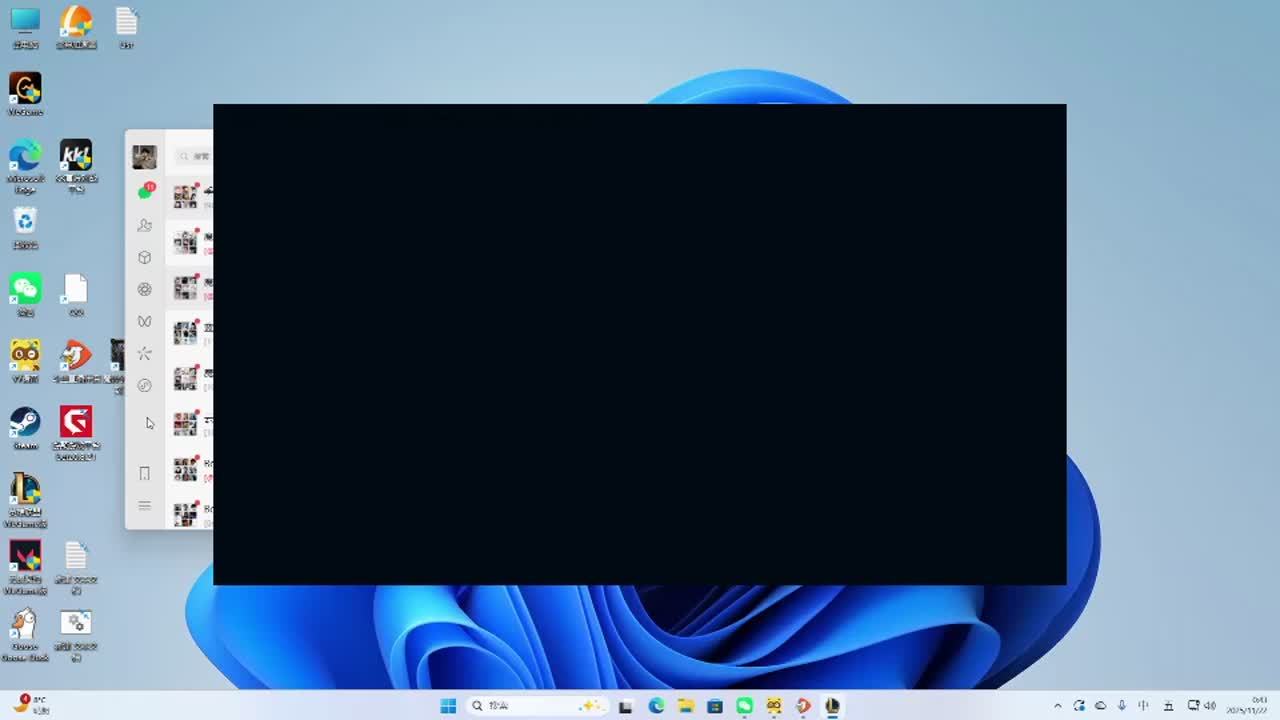Select the first conversation in chat list
The height and width of the screenshot is (720, 1280).
pyautogui.click(x=192, y=196)
